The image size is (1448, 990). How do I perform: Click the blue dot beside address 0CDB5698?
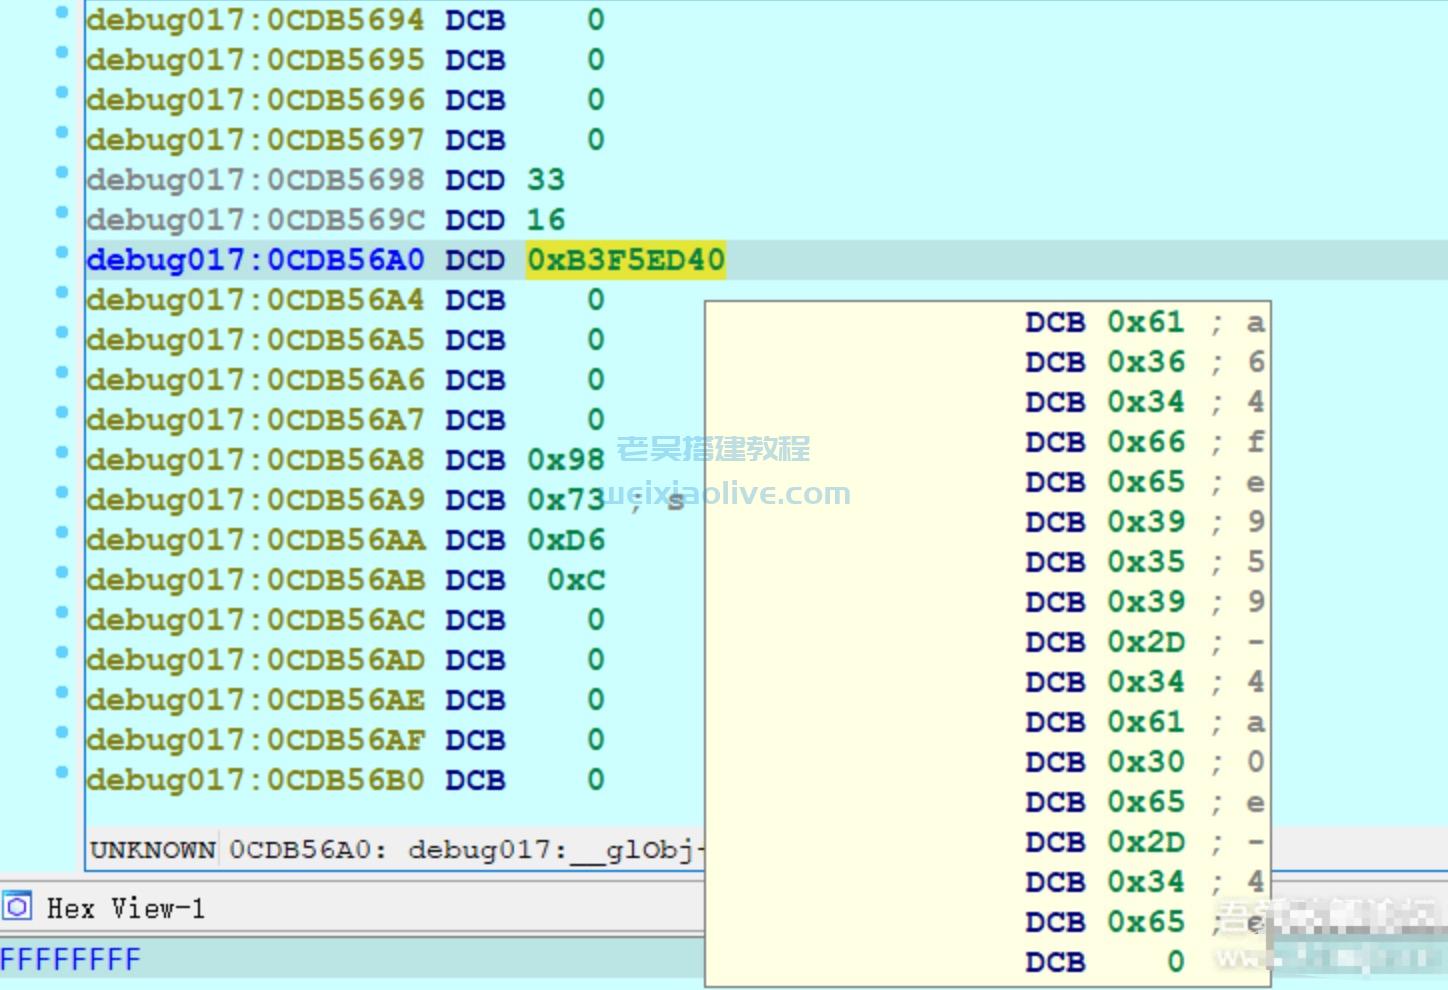point(62,172)
